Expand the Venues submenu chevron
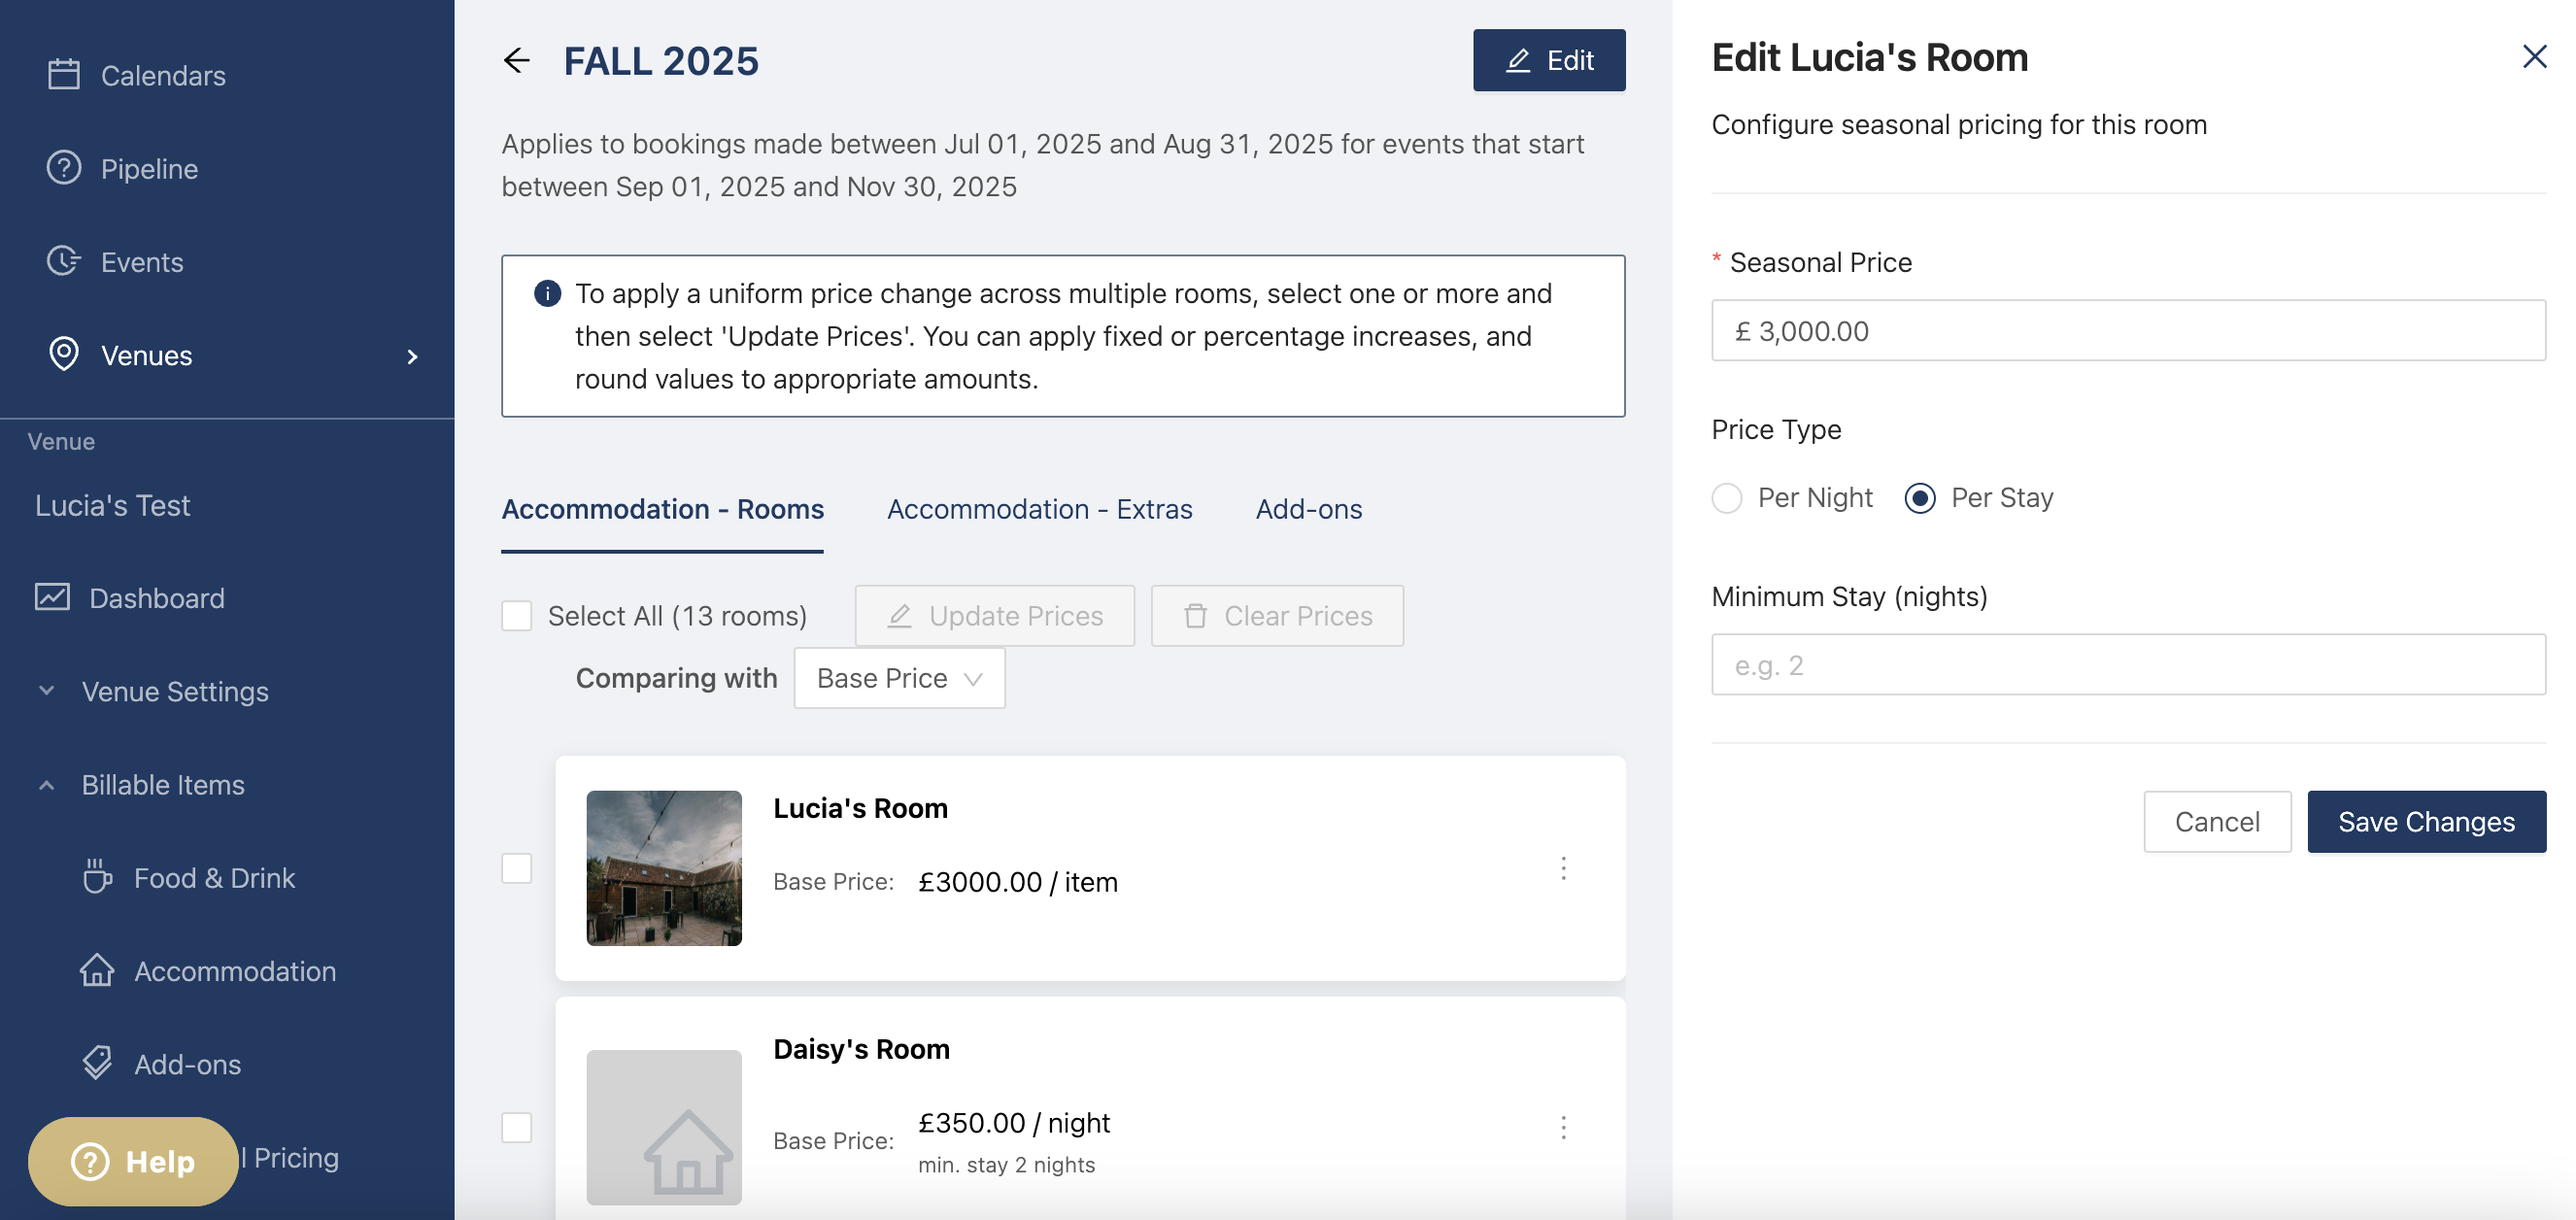 click(412, 356)
